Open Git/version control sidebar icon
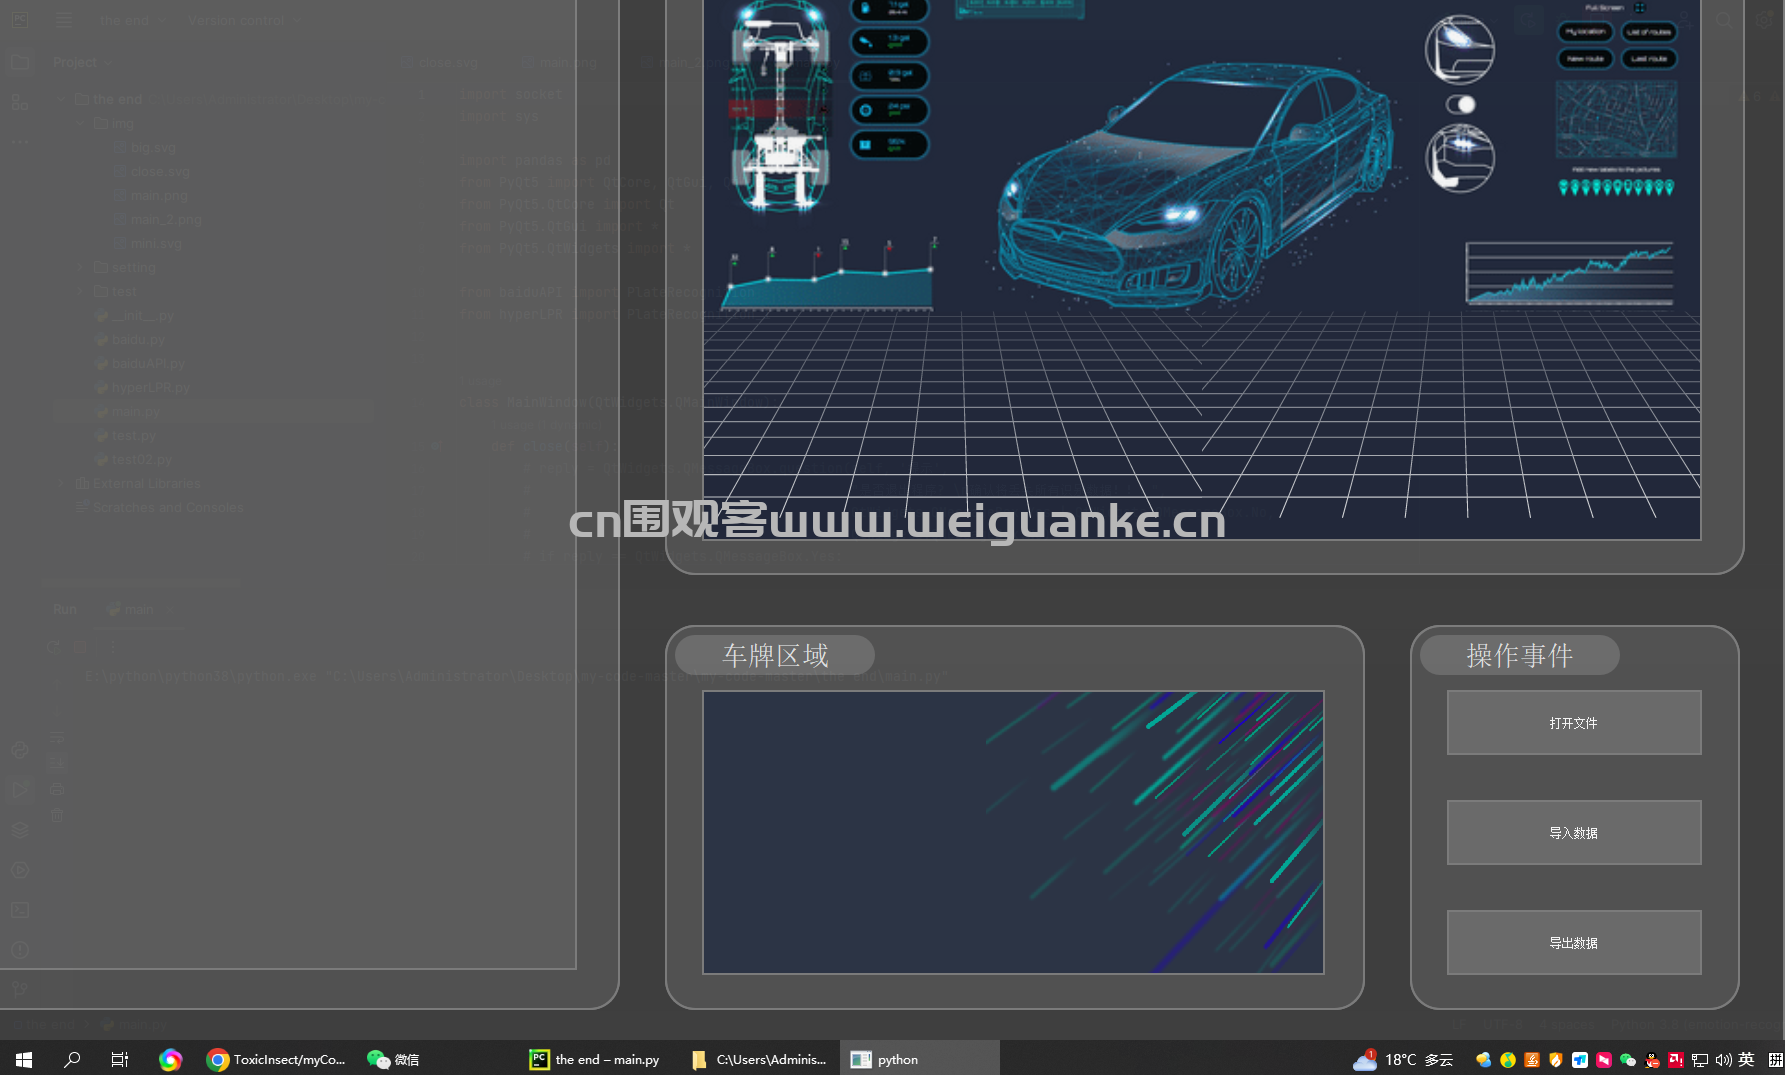Screen dimensions: 1785x1075 click(x=20, y=988)
